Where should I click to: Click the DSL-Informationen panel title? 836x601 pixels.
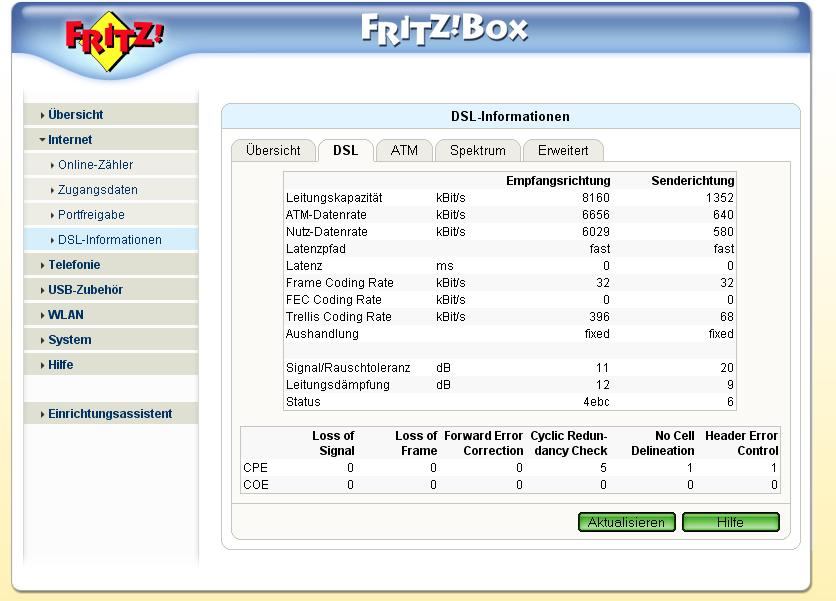(x=510, y=116)
